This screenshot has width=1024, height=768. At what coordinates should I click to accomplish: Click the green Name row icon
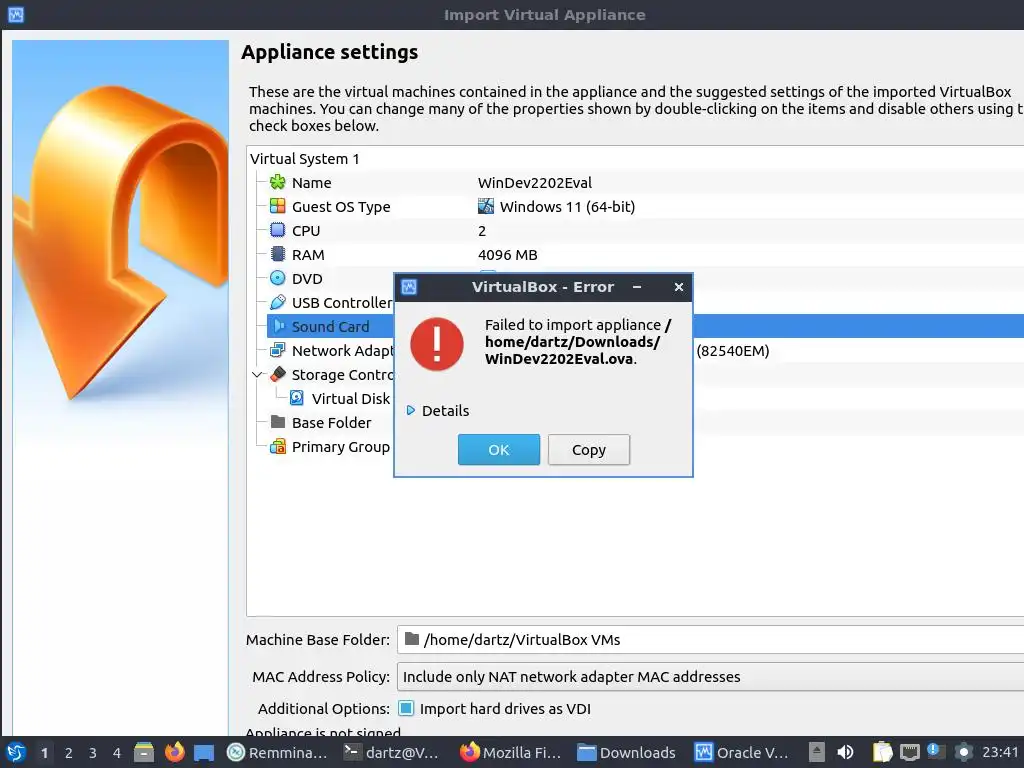[x=278, y=182]
